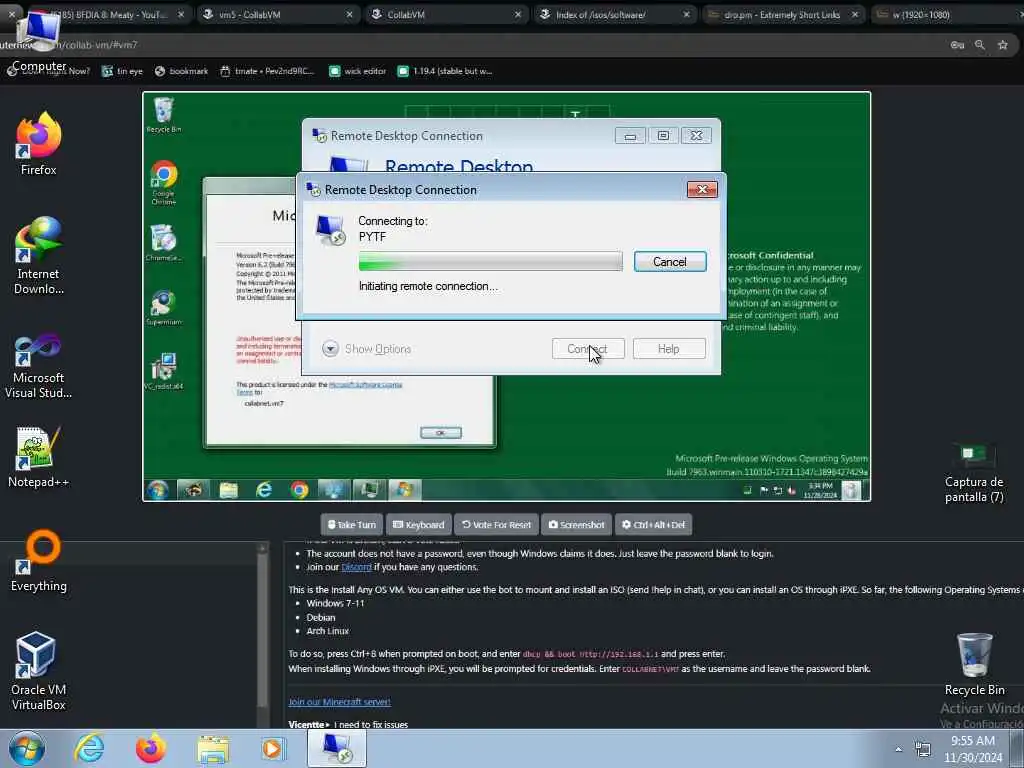Open Notepad++ desktop shortcut
The width and height of the screenshot is (1024, 768).
click(x=39, y=457)
